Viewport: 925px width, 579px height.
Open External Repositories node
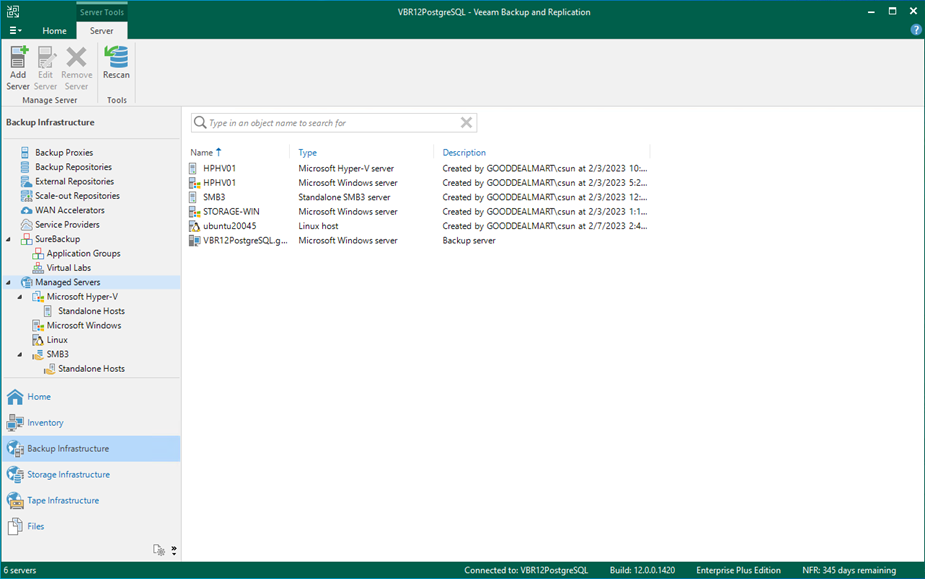74,181
